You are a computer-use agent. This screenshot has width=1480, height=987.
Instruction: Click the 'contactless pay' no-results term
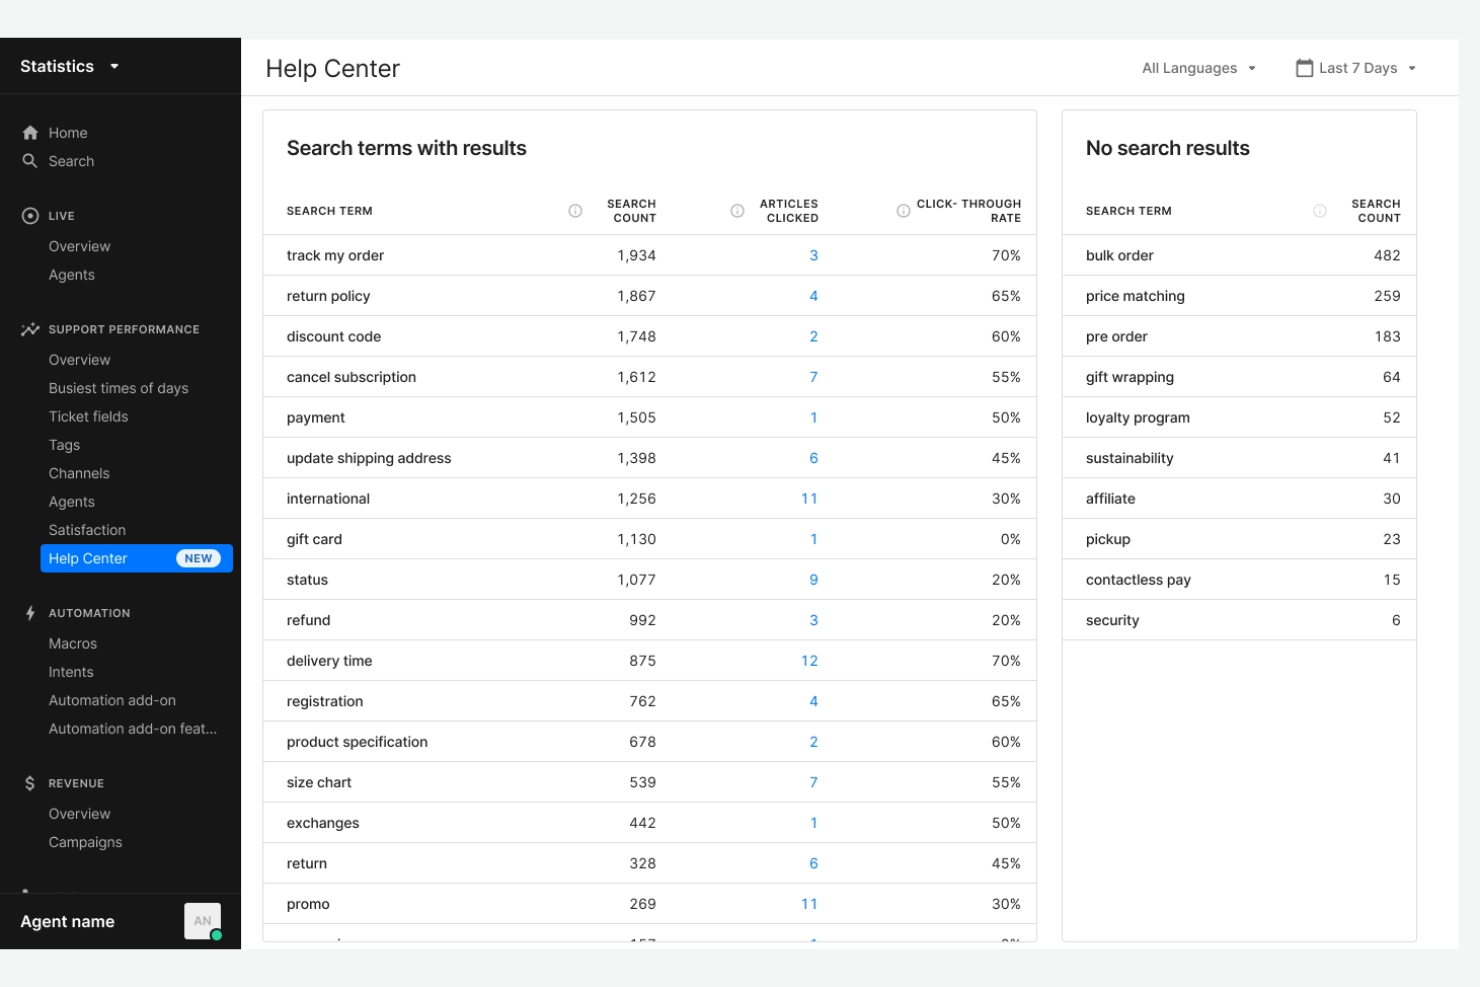[x=1138, y=580]
